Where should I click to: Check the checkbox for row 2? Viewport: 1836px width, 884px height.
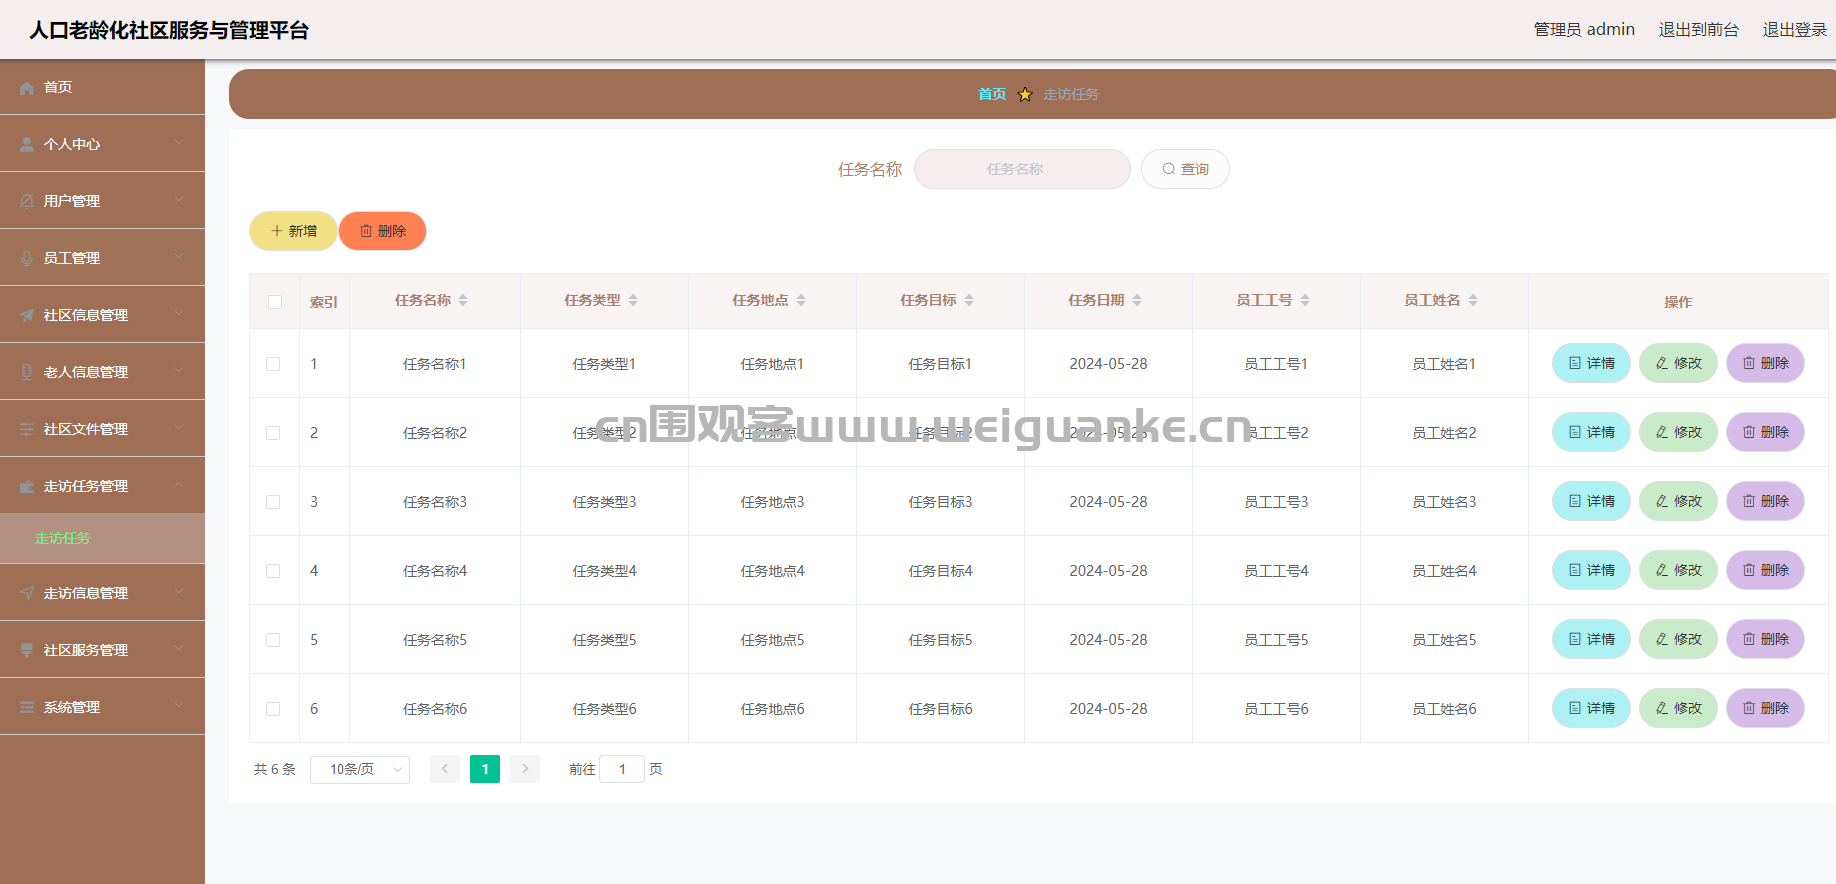pos(273,433)
